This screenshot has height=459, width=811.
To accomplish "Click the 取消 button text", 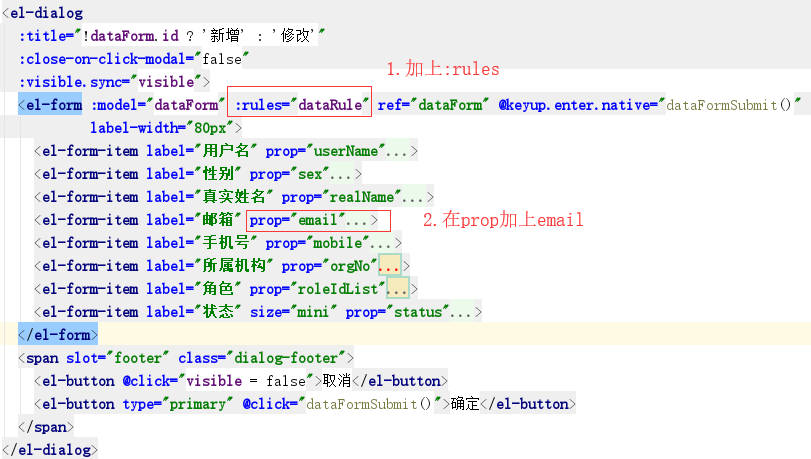I will [337, 381].
